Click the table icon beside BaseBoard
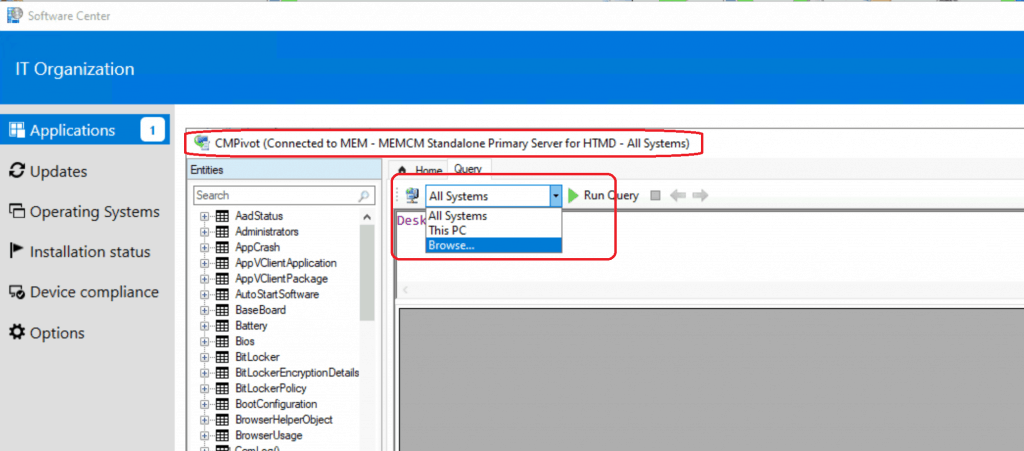This screenshot has height=451, width=1024. [x=222, y=310]
